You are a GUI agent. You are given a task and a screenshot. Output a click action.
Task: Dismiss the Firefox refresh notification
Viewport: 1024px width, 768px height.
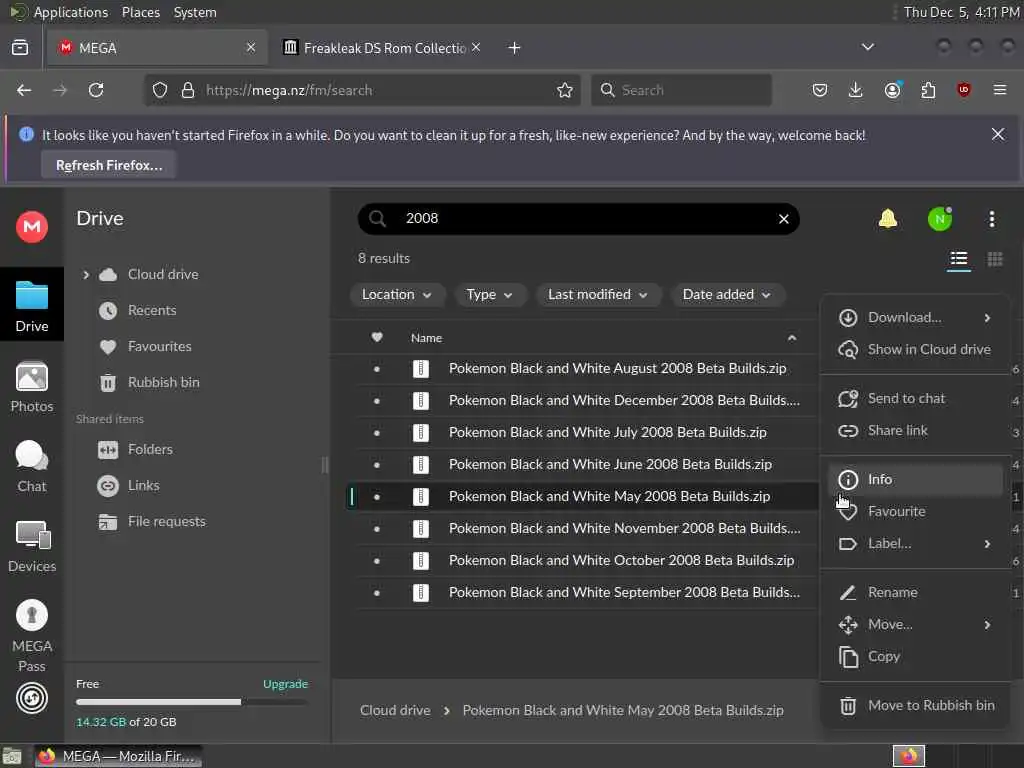pos(998,135)
